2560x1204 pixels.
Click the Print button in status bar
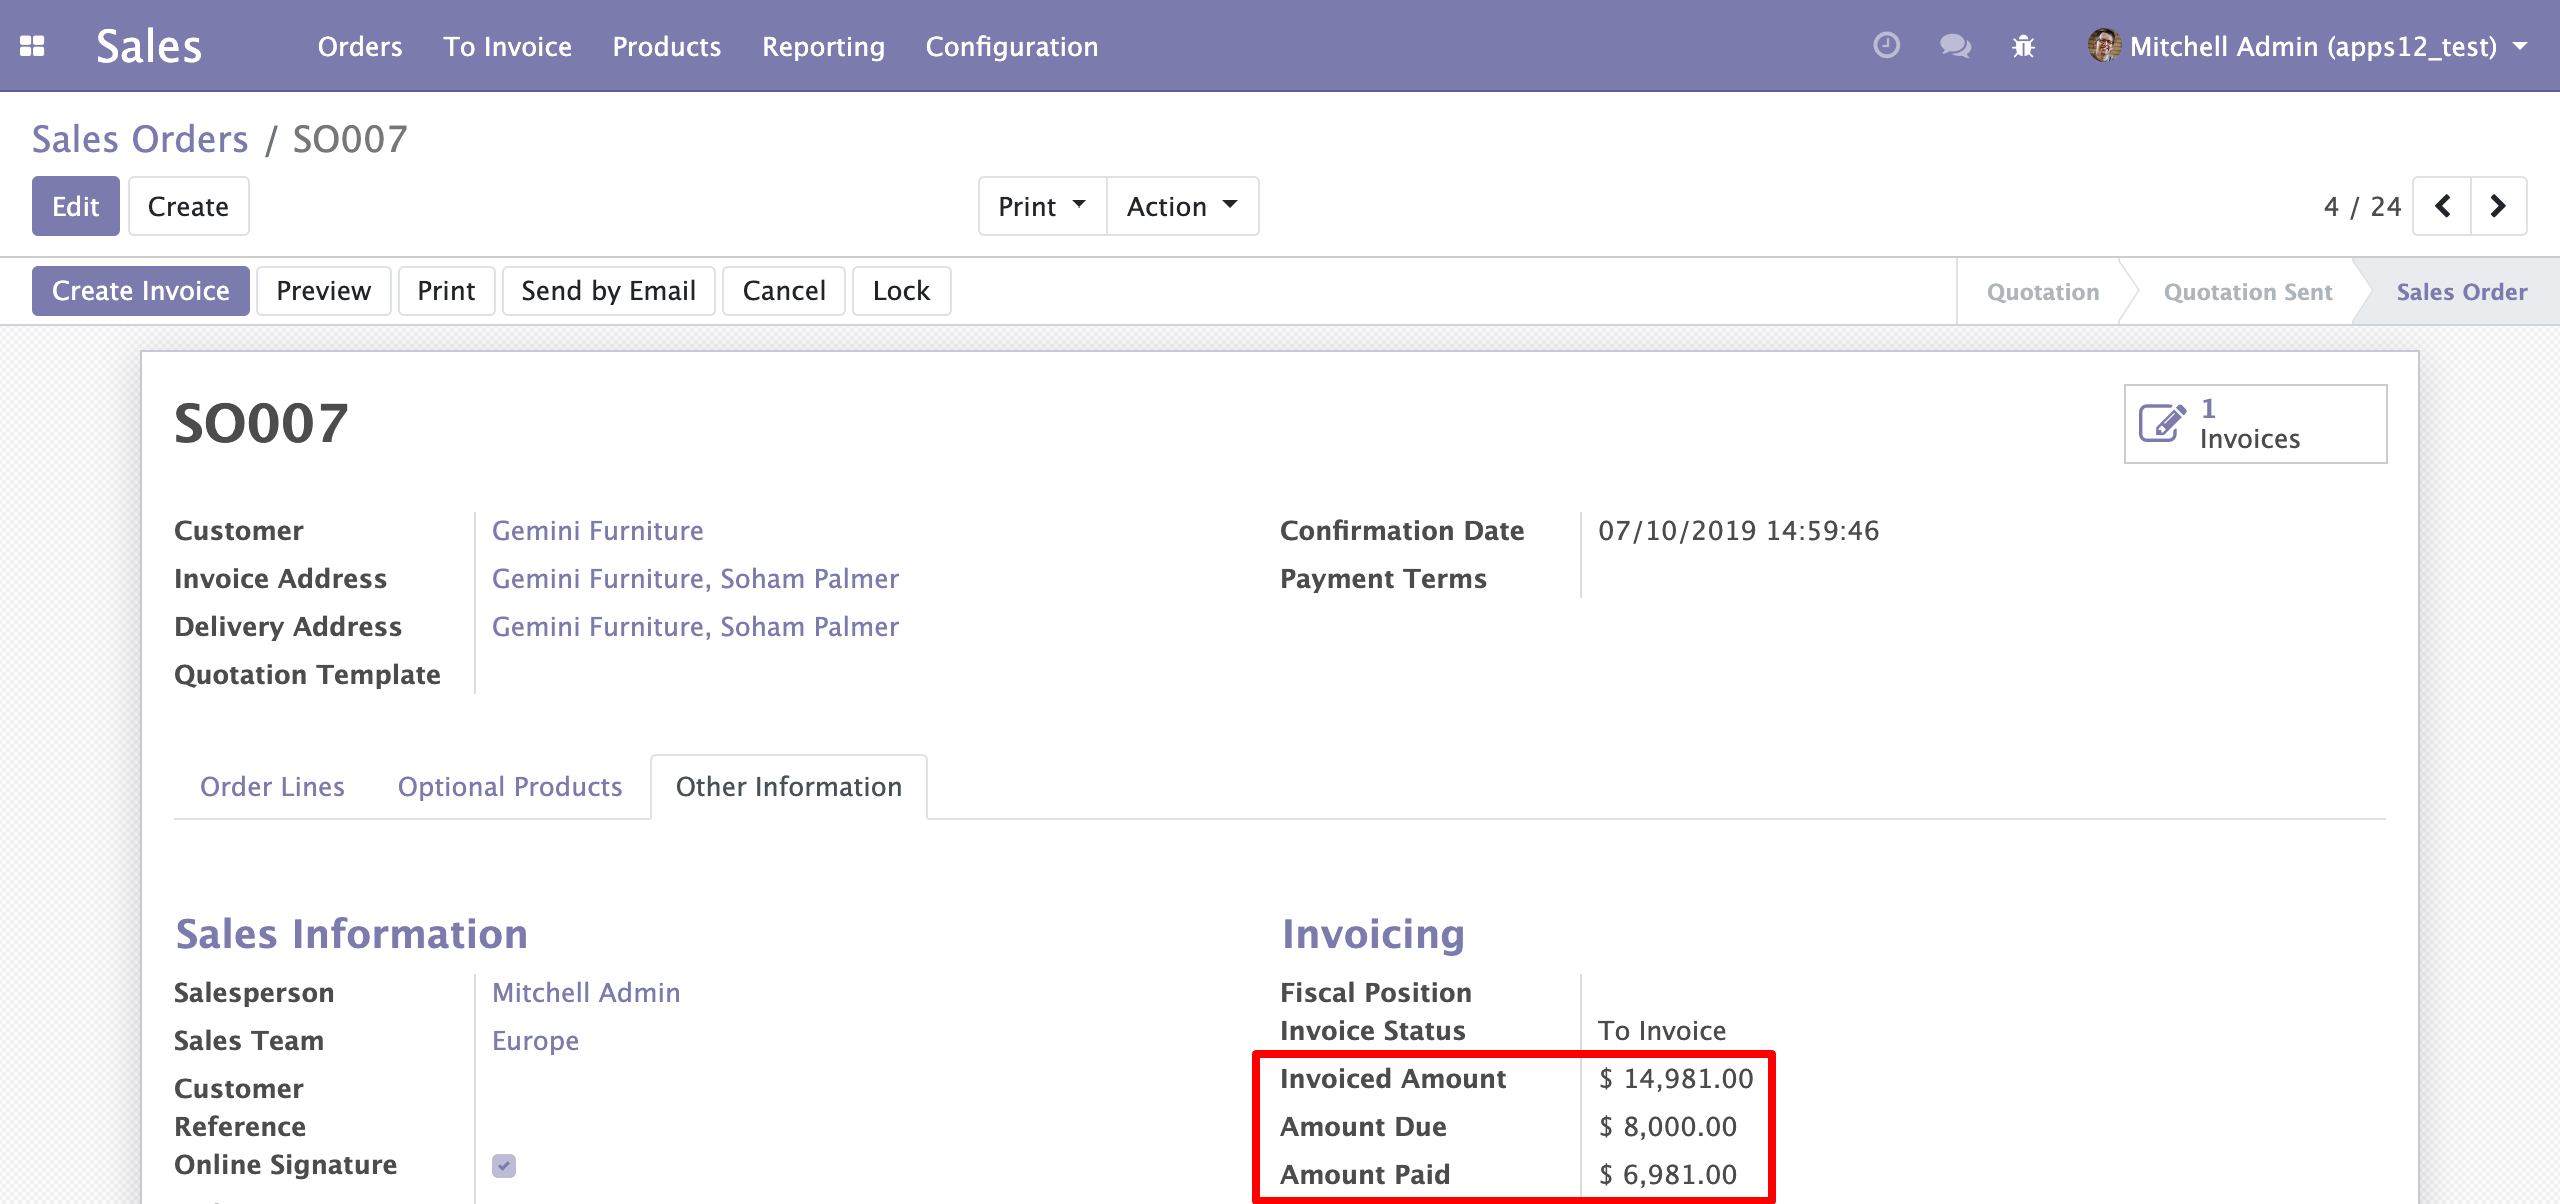(x=446, y=291)
